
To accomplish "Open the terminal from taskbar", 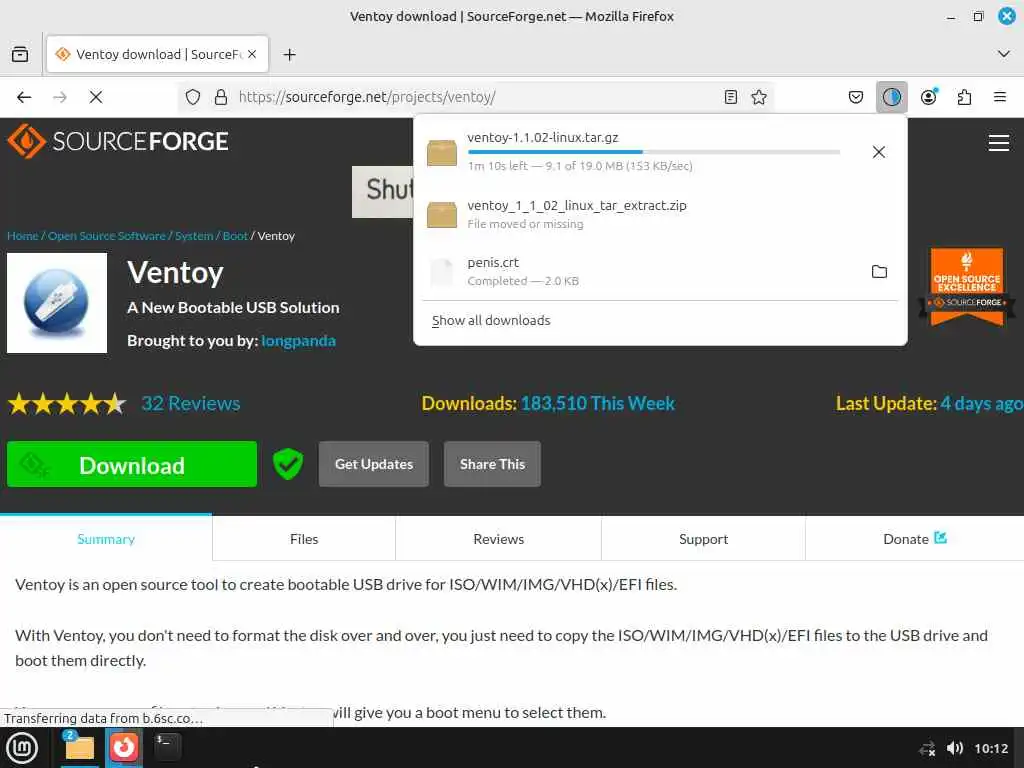I will [167, 748].
